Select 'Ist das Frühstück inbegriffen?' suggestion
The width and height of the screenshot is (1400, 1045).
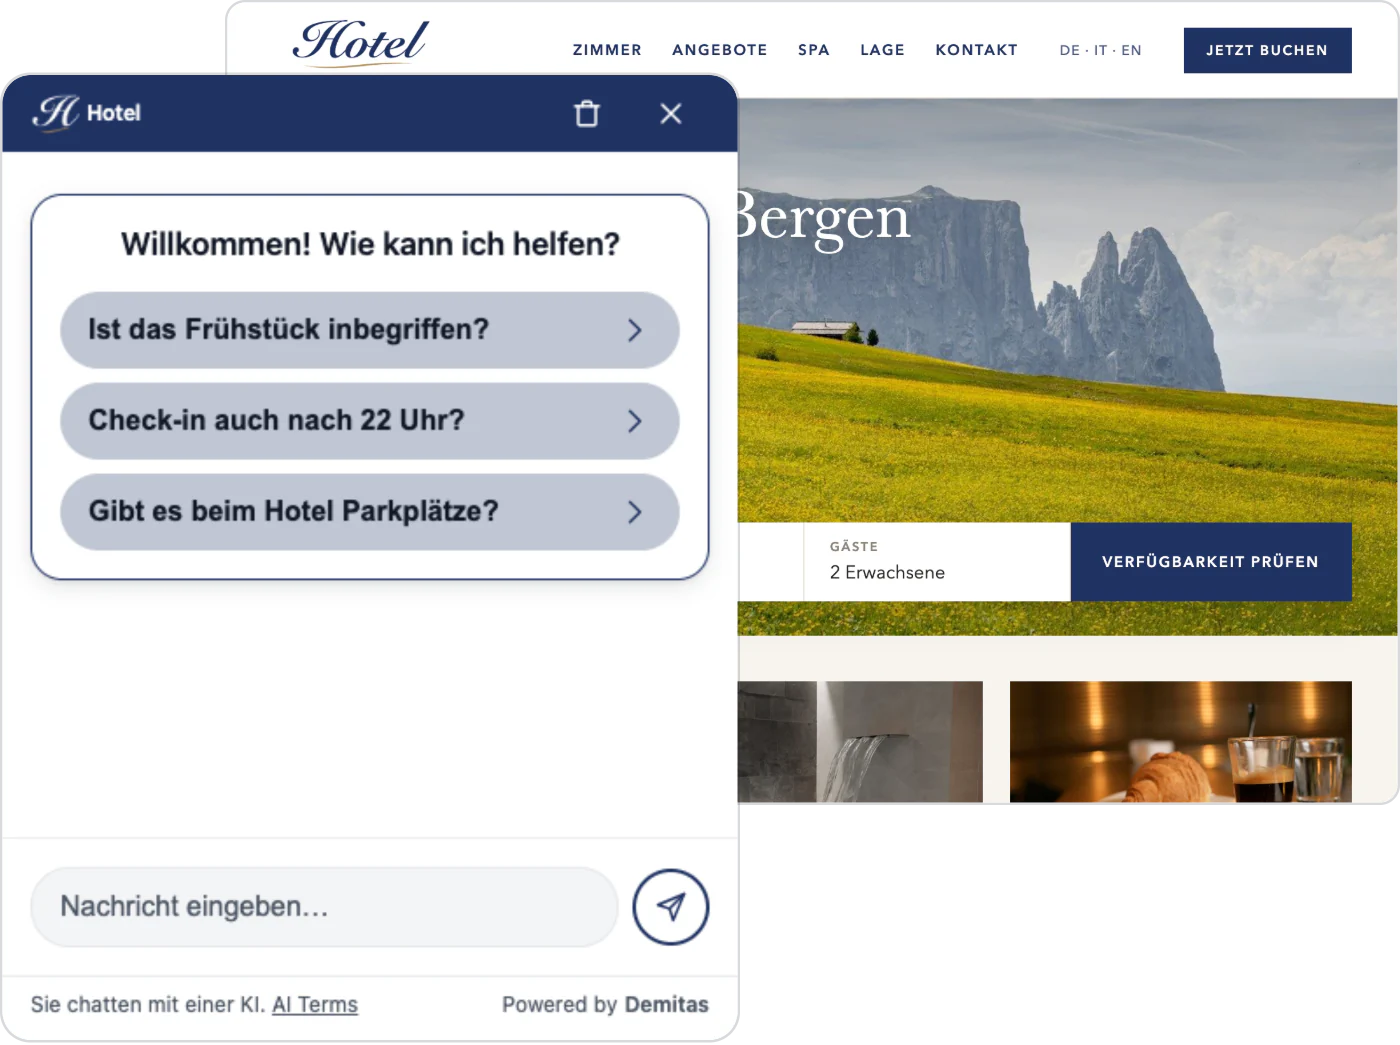370,330
